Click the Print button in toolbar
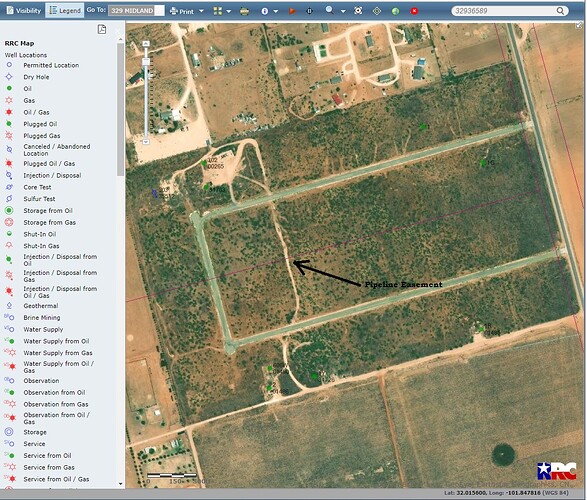587x500 pixels. click(x=182, y=11)
